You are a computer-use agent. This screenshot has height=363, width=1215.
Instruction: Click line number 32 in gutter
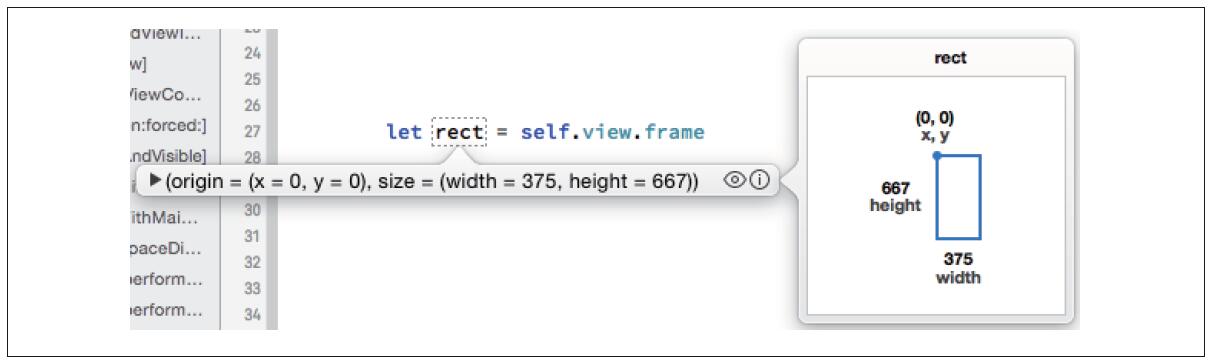point(252,262)
